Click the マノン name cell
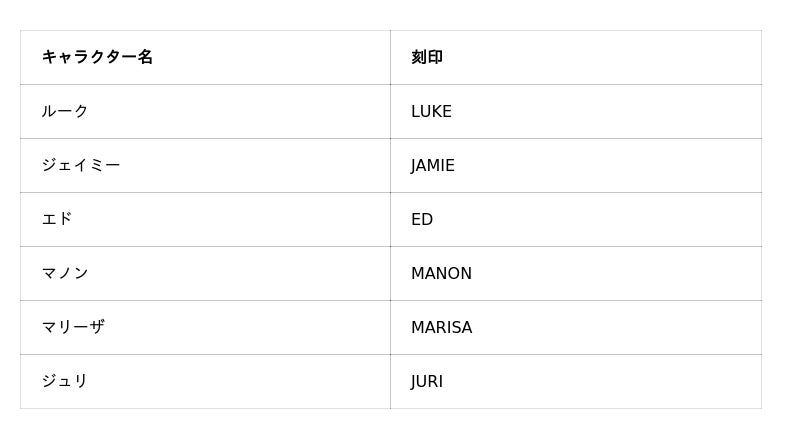The width and height of the screenshot is (800, 439). coord(65,274)
